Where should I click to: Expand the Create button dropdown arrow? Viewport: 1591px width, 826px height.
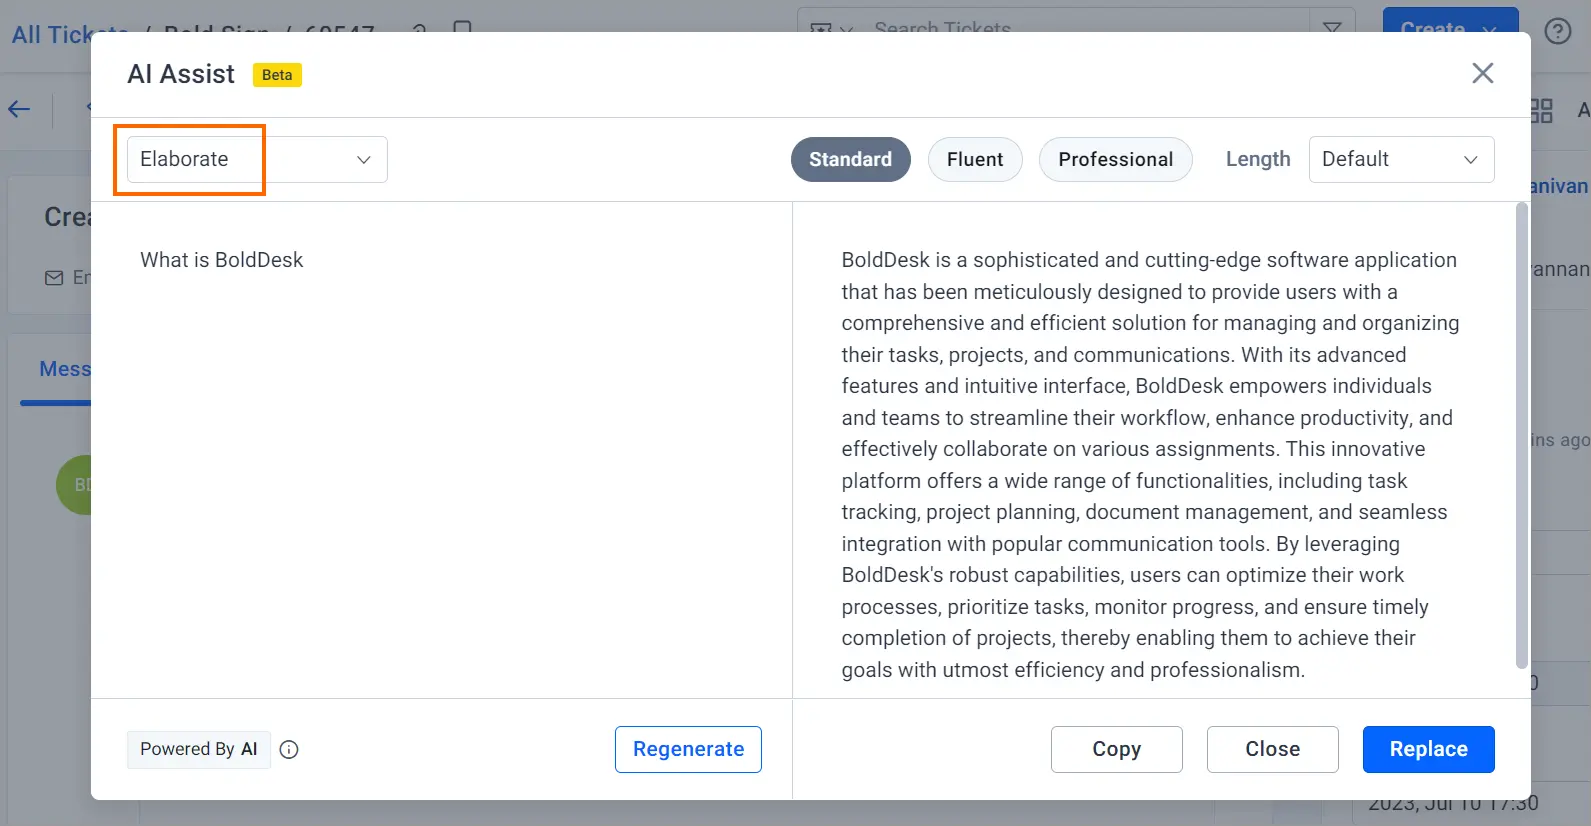tap(1491, 30)
